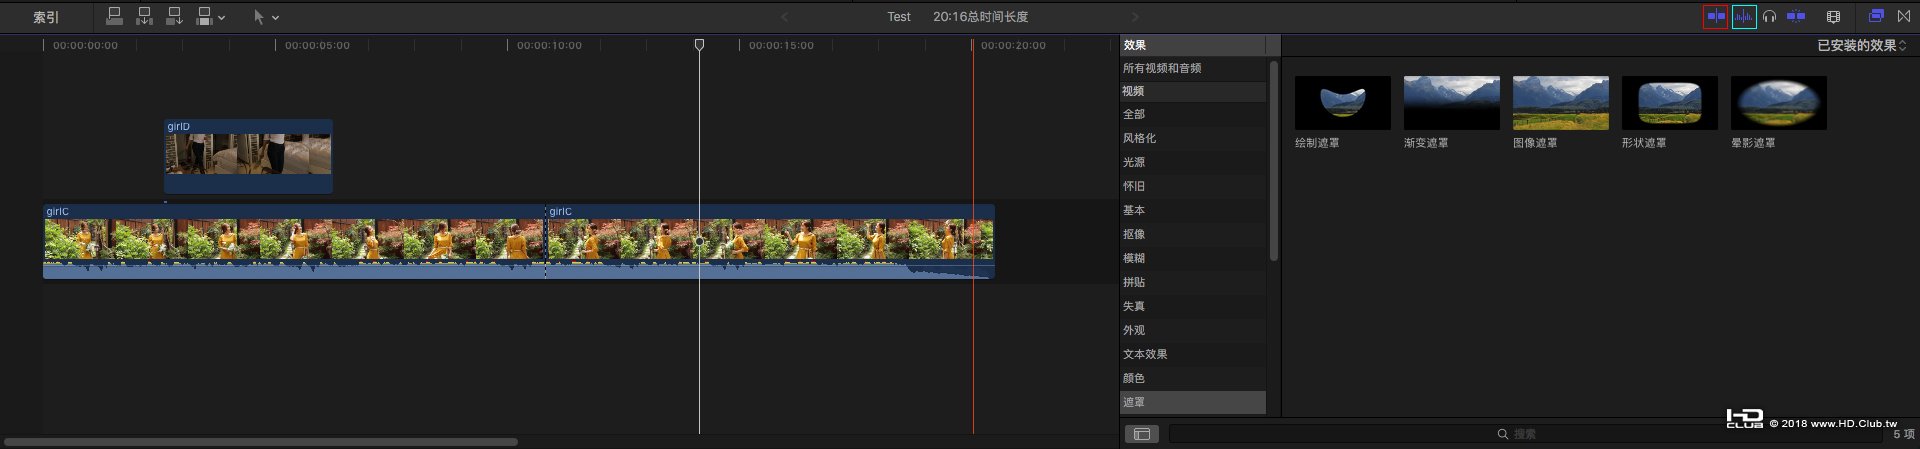This screenshot has height=449, width=1920.
Task: Append selected clip to storyline end
Action: point(175,16)
